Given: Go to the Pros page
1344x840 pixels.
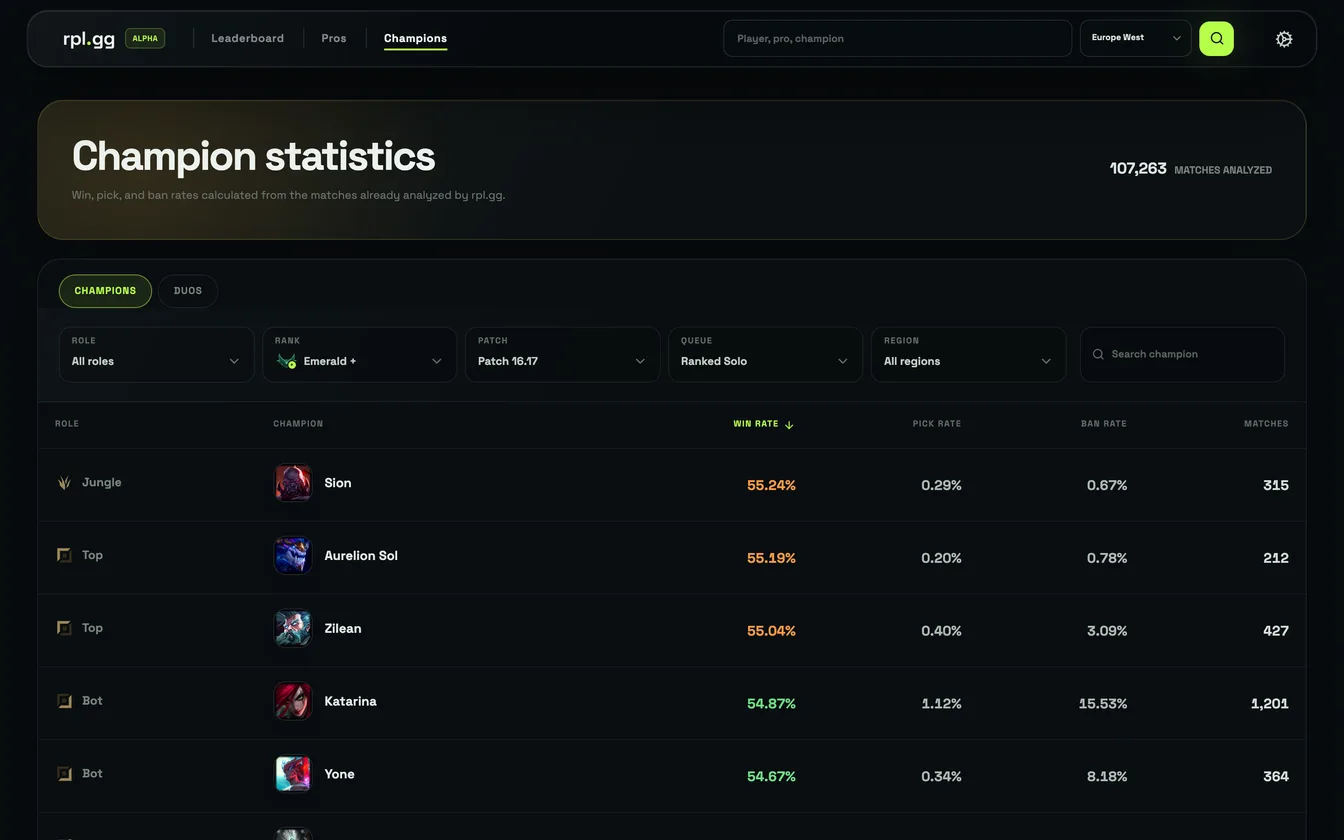Looking at the screenshot, I should click(x=334, y=38).
